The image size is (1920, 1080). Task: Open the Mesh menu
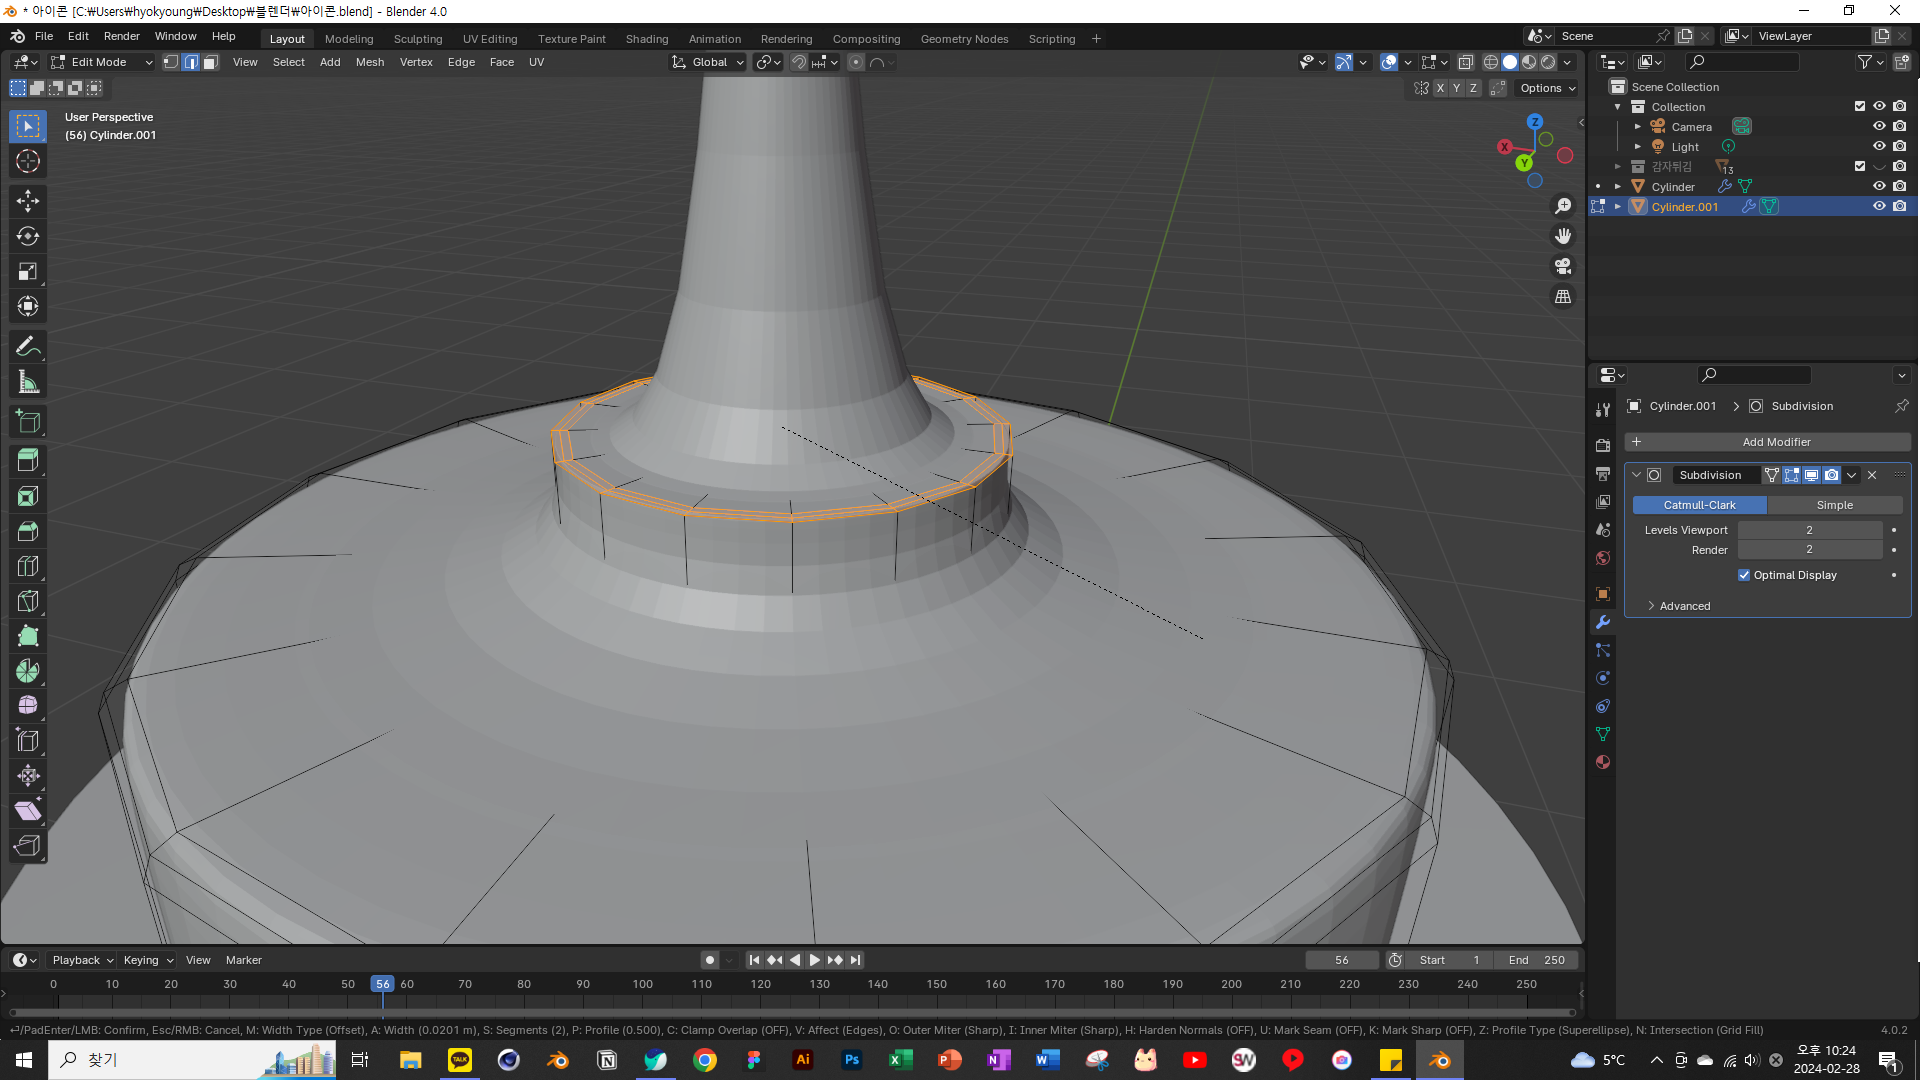(x=370, y=62)
